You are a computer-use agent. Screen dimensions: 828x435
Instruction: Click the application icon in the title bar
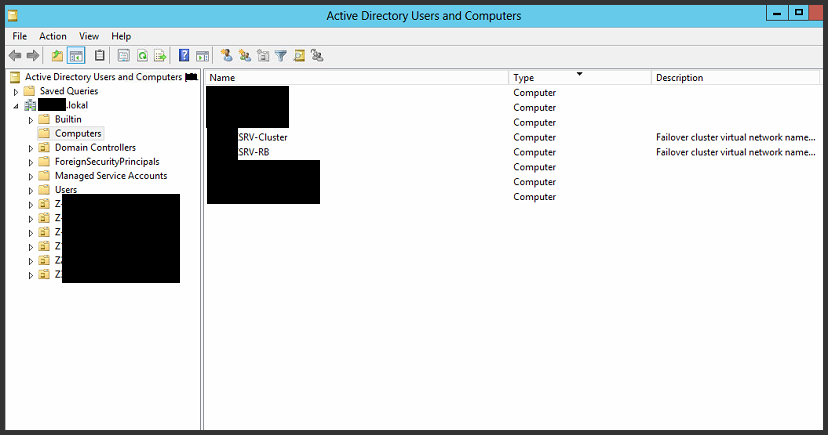(x=13, y=16)
